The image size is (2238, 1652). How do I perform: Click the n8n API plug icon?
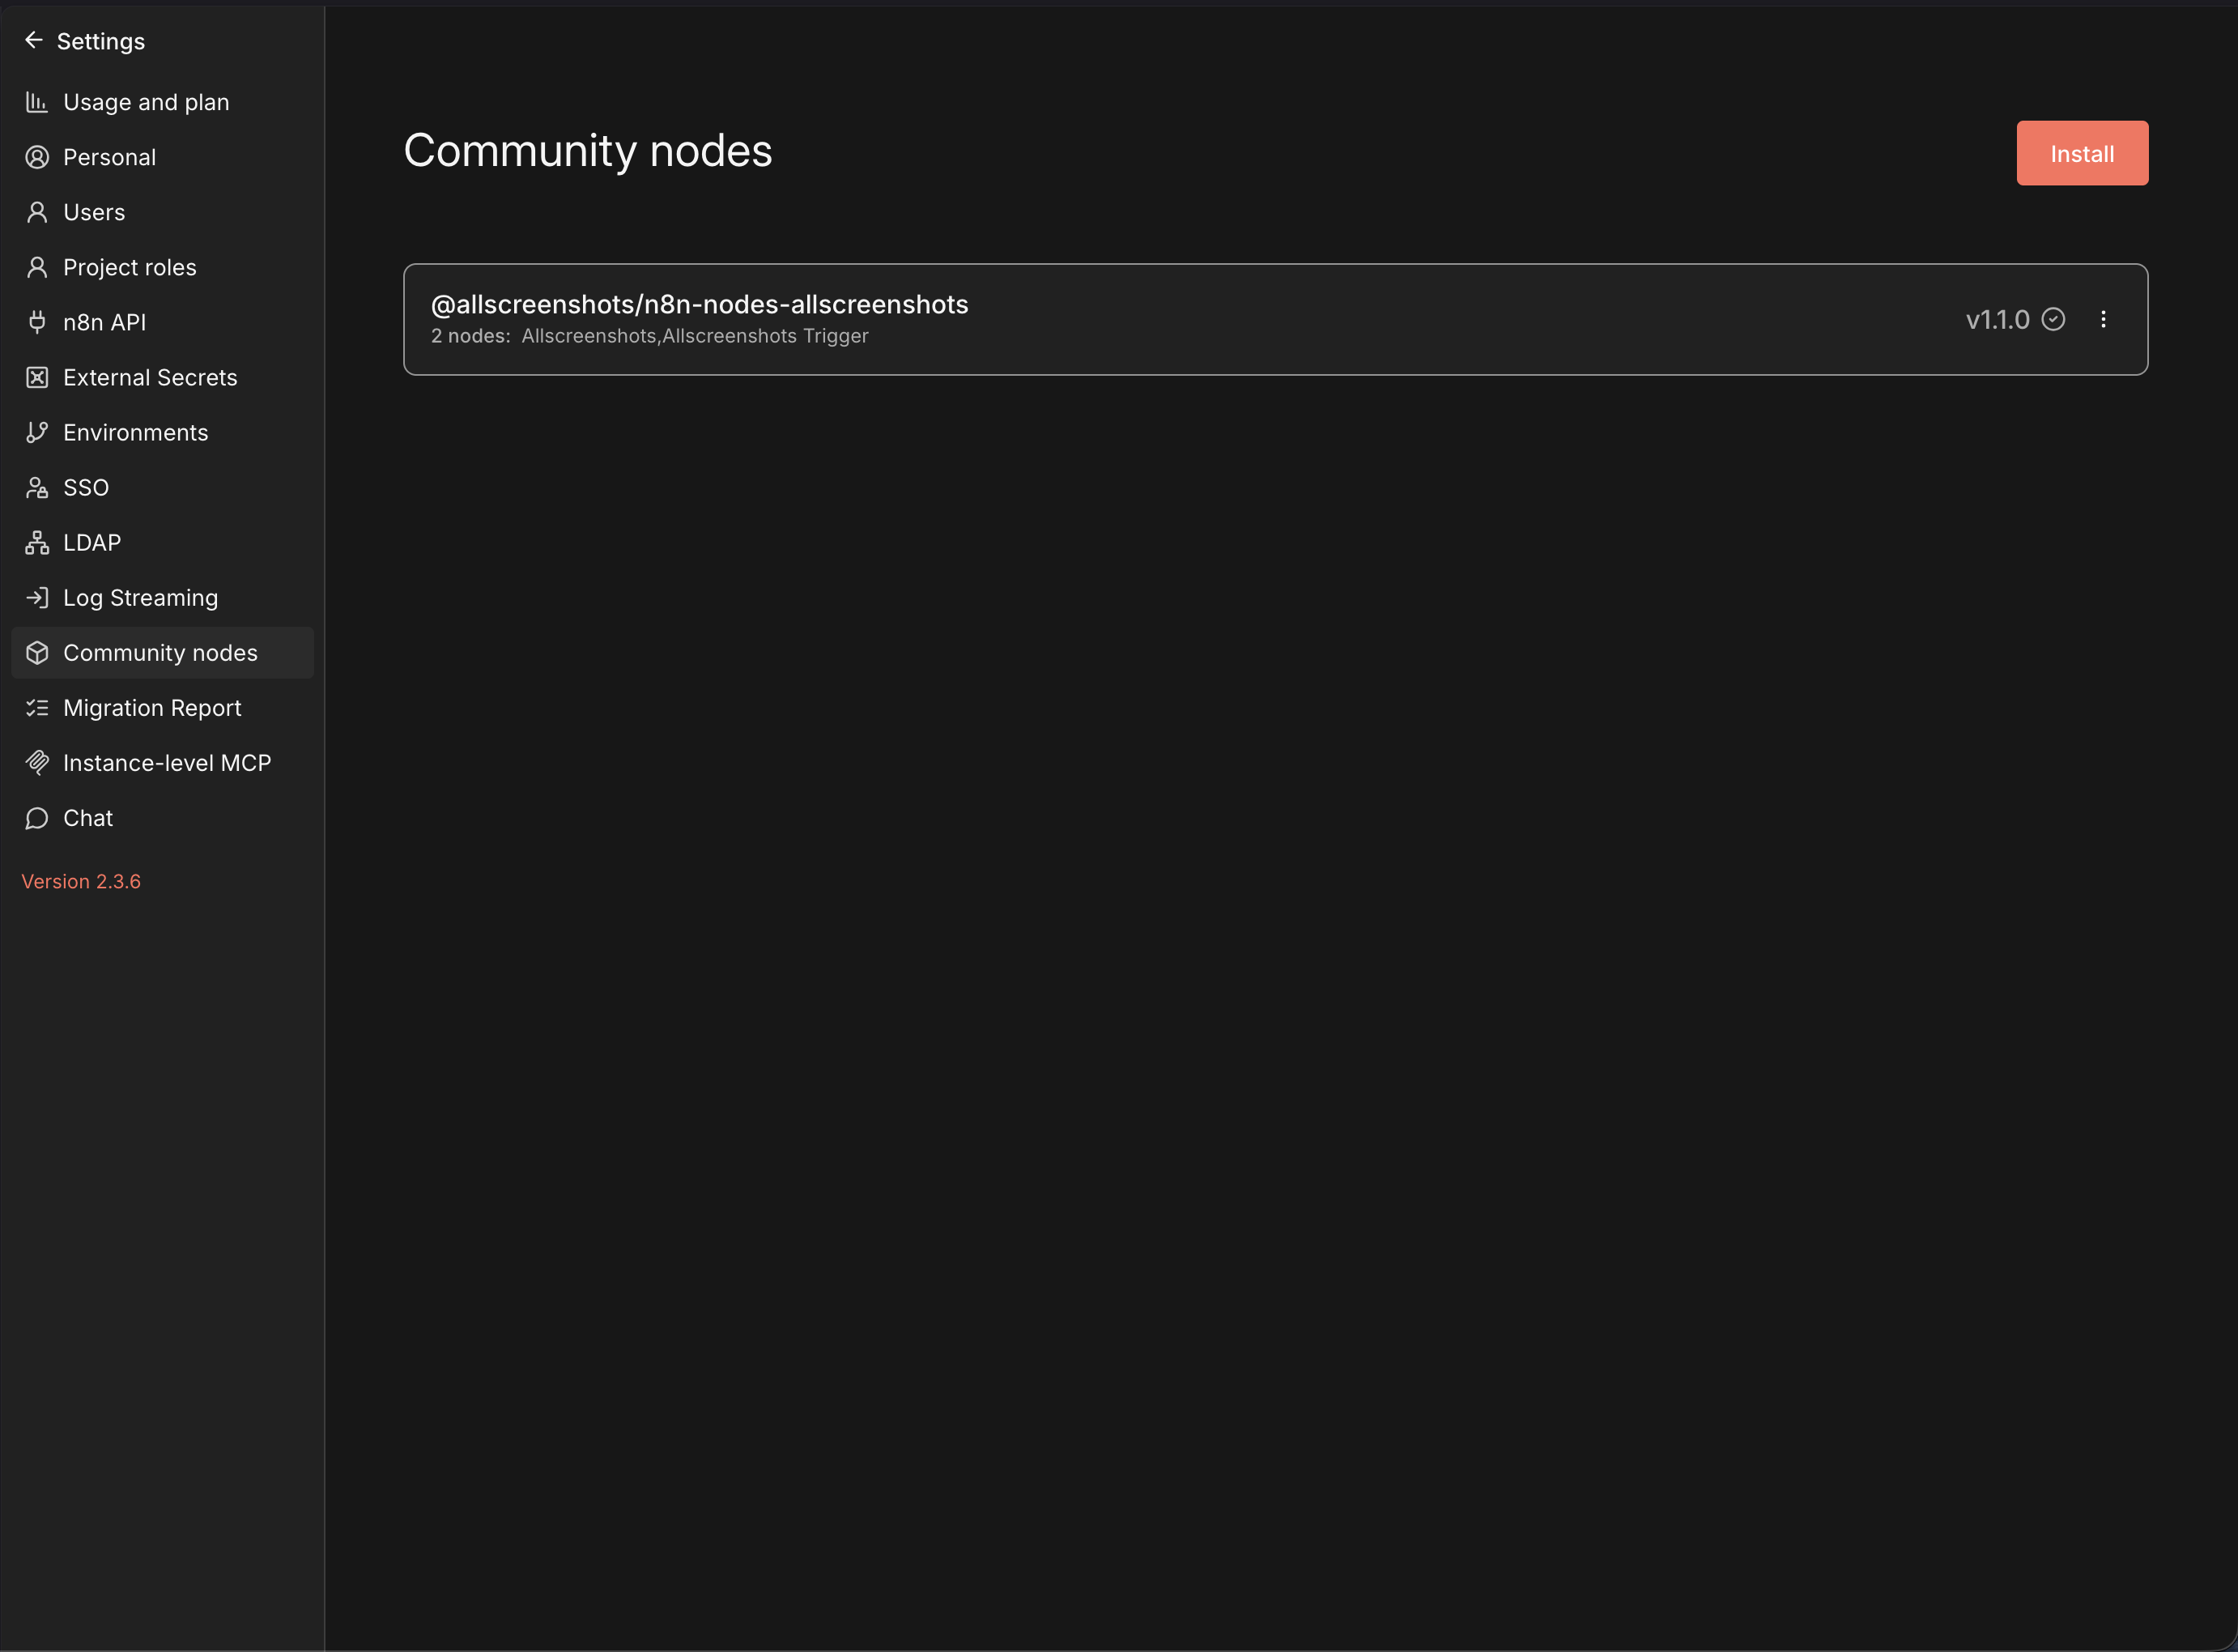[37, 322]
